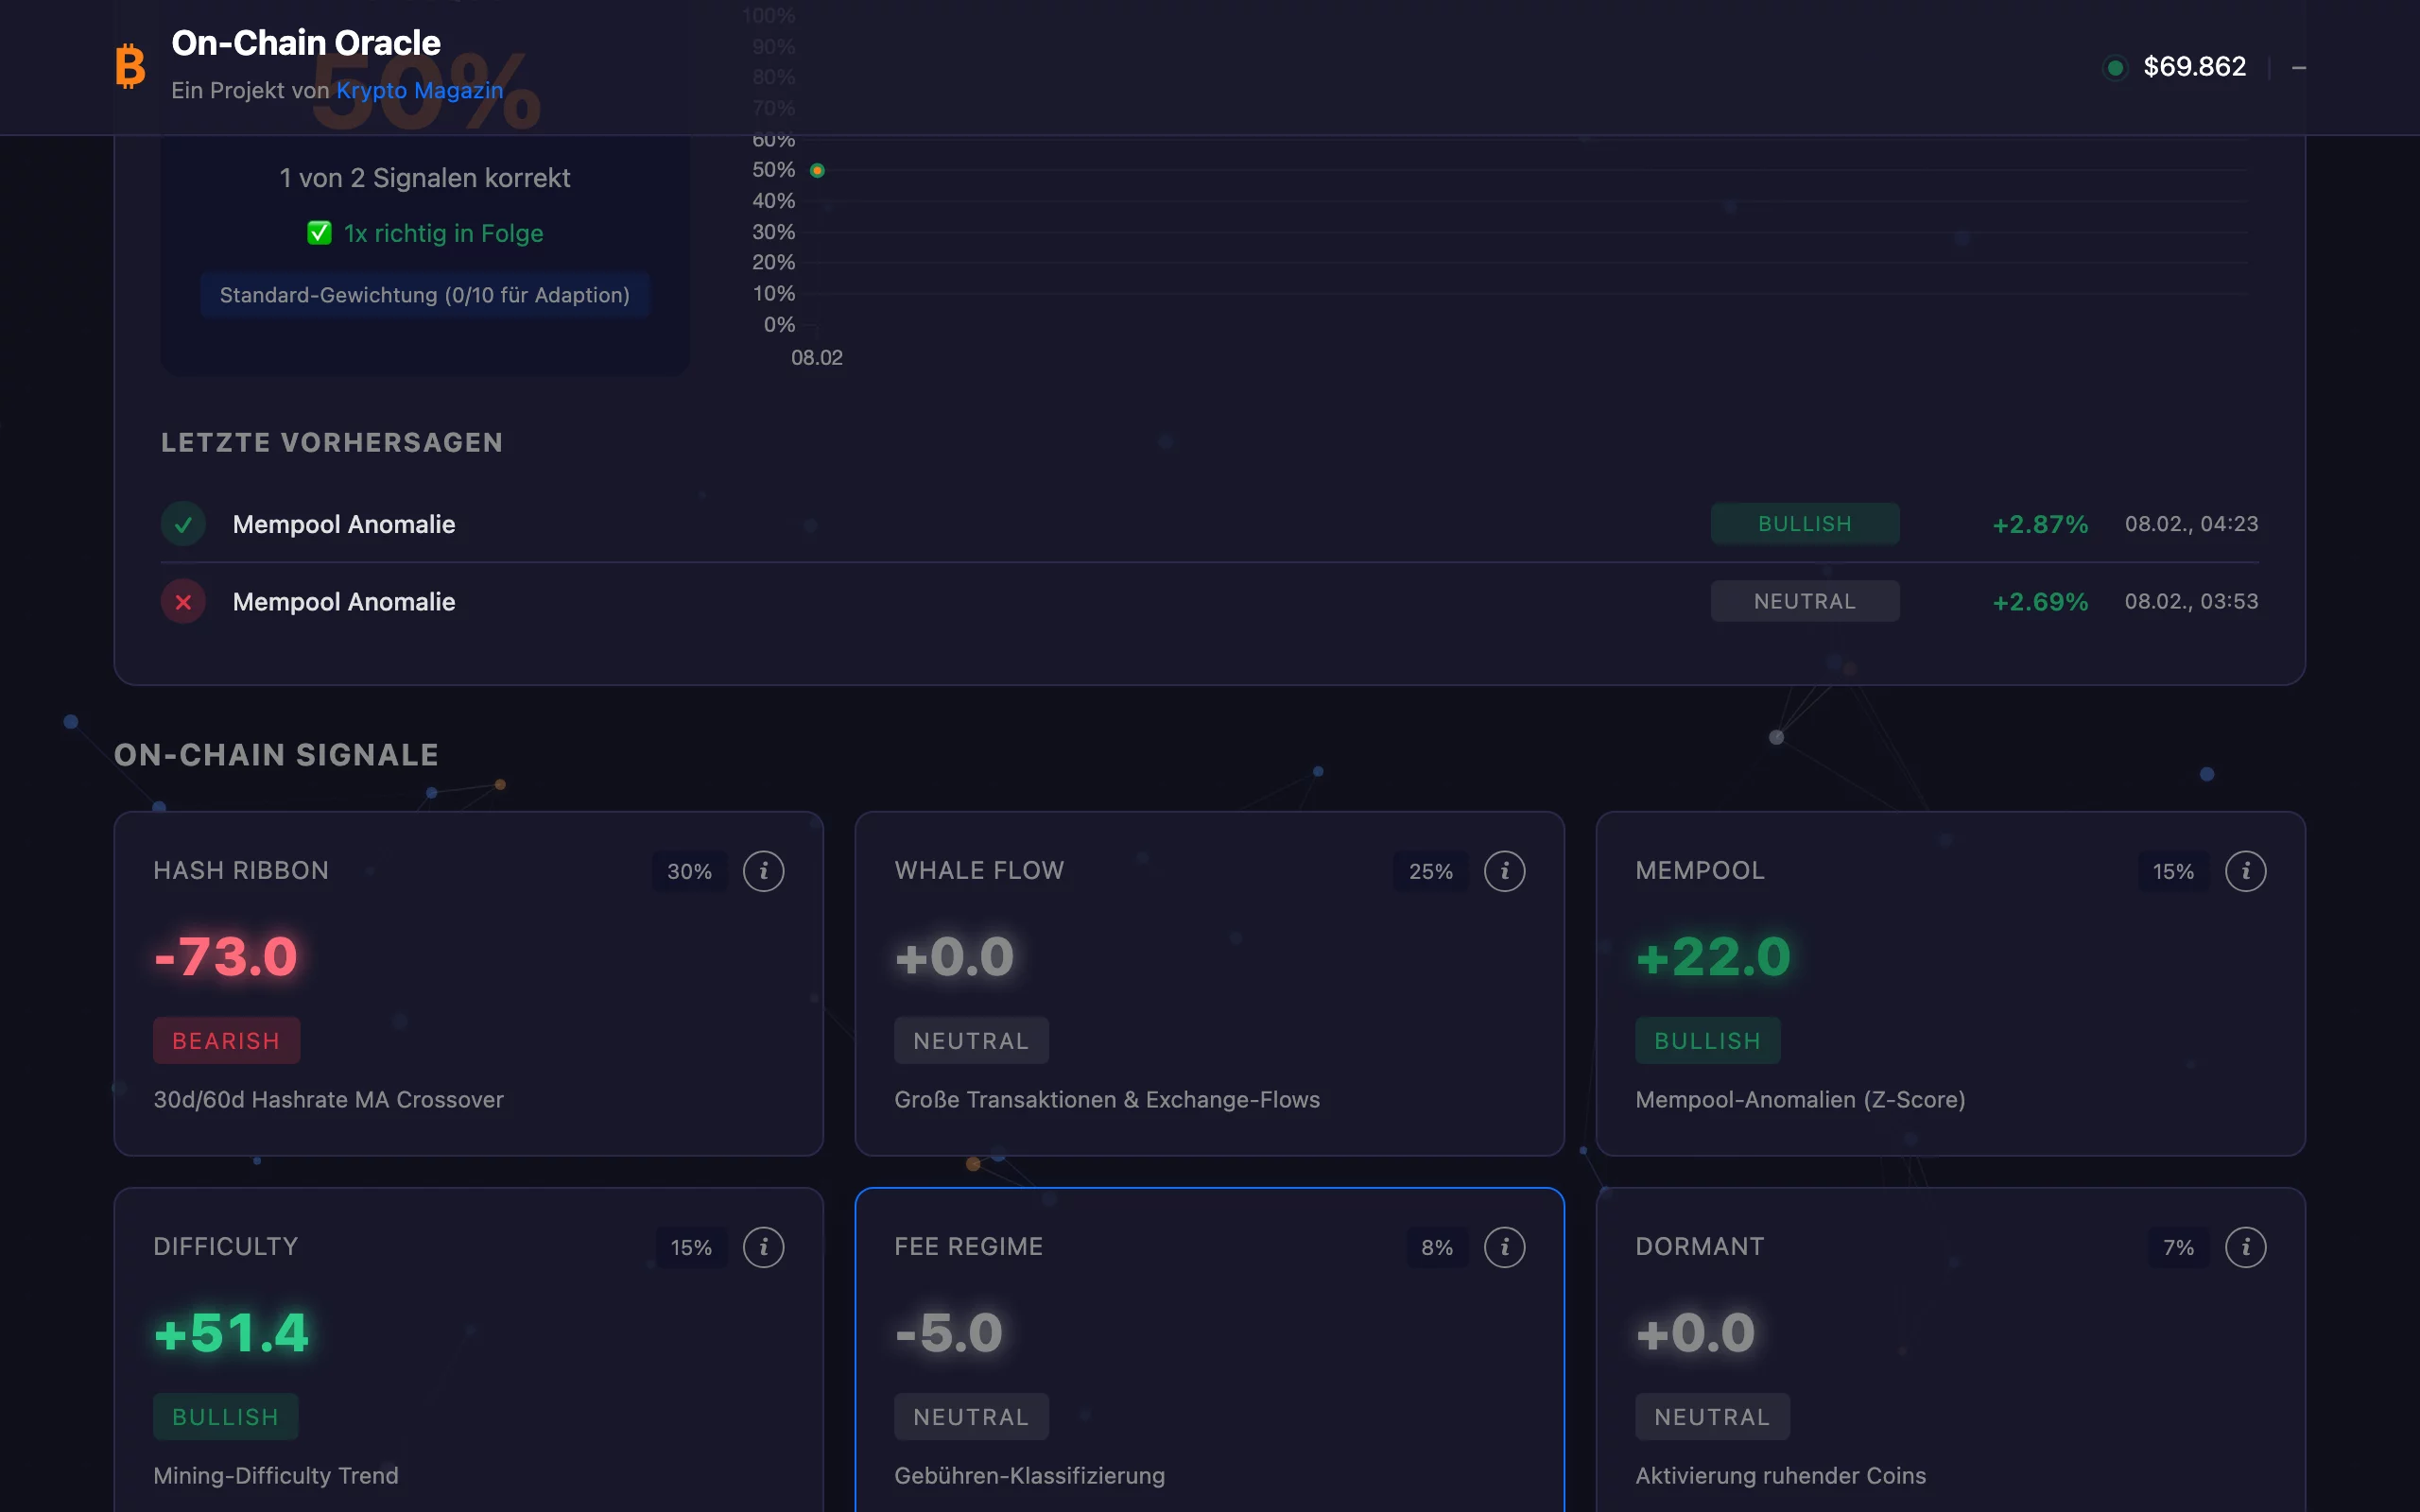Show info for the Fee Regime signal
The image size is (2420, 1512).
click(x=1504, y=1247)
